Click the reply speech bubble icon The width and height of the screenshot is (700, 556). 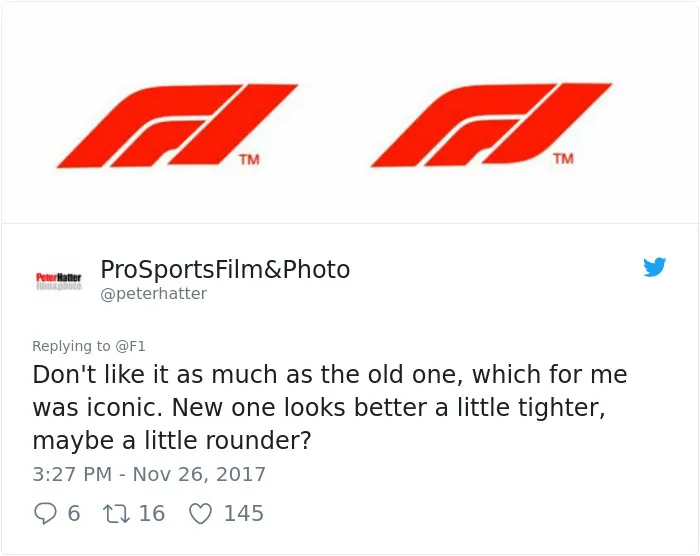coord(45,513)
